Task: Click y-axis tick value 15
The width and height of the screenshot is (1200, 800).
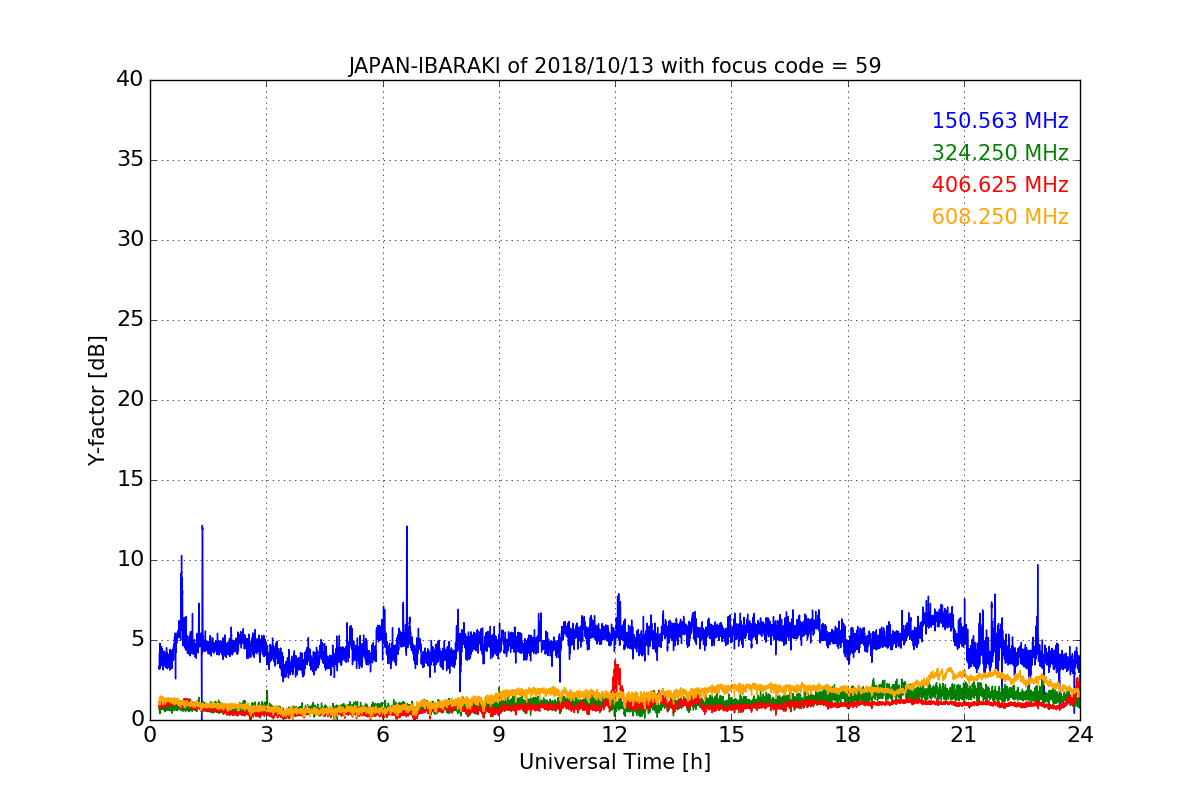Action: [x=130, y=480]
